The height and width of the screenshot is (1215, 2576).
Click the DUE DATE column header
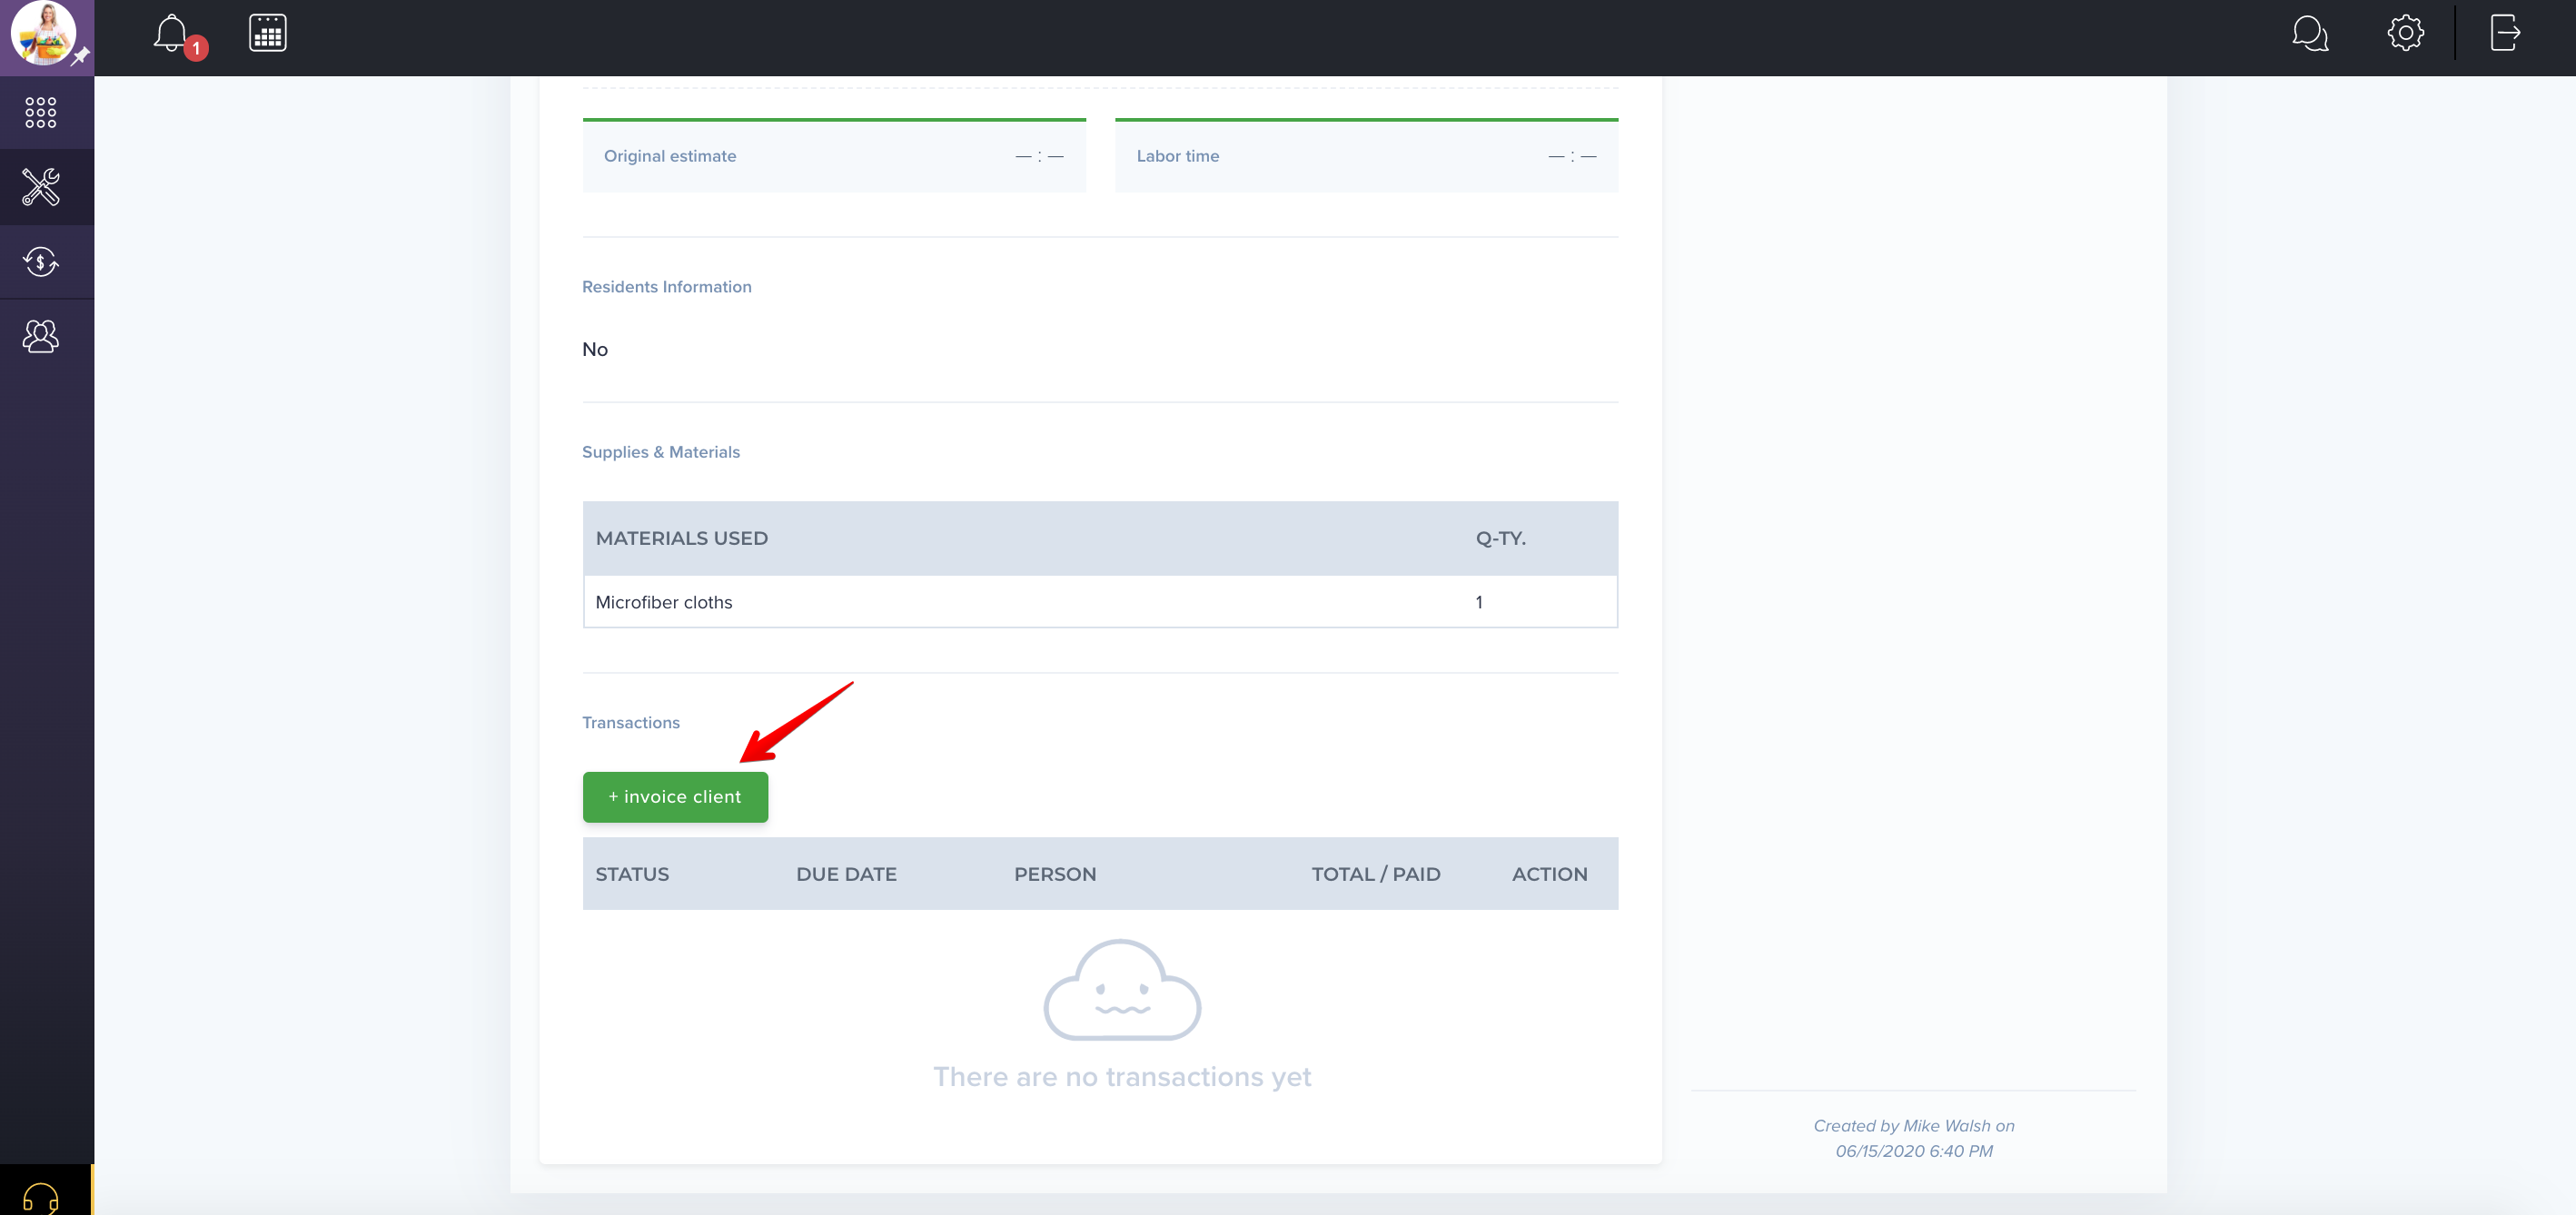(846, 874)
